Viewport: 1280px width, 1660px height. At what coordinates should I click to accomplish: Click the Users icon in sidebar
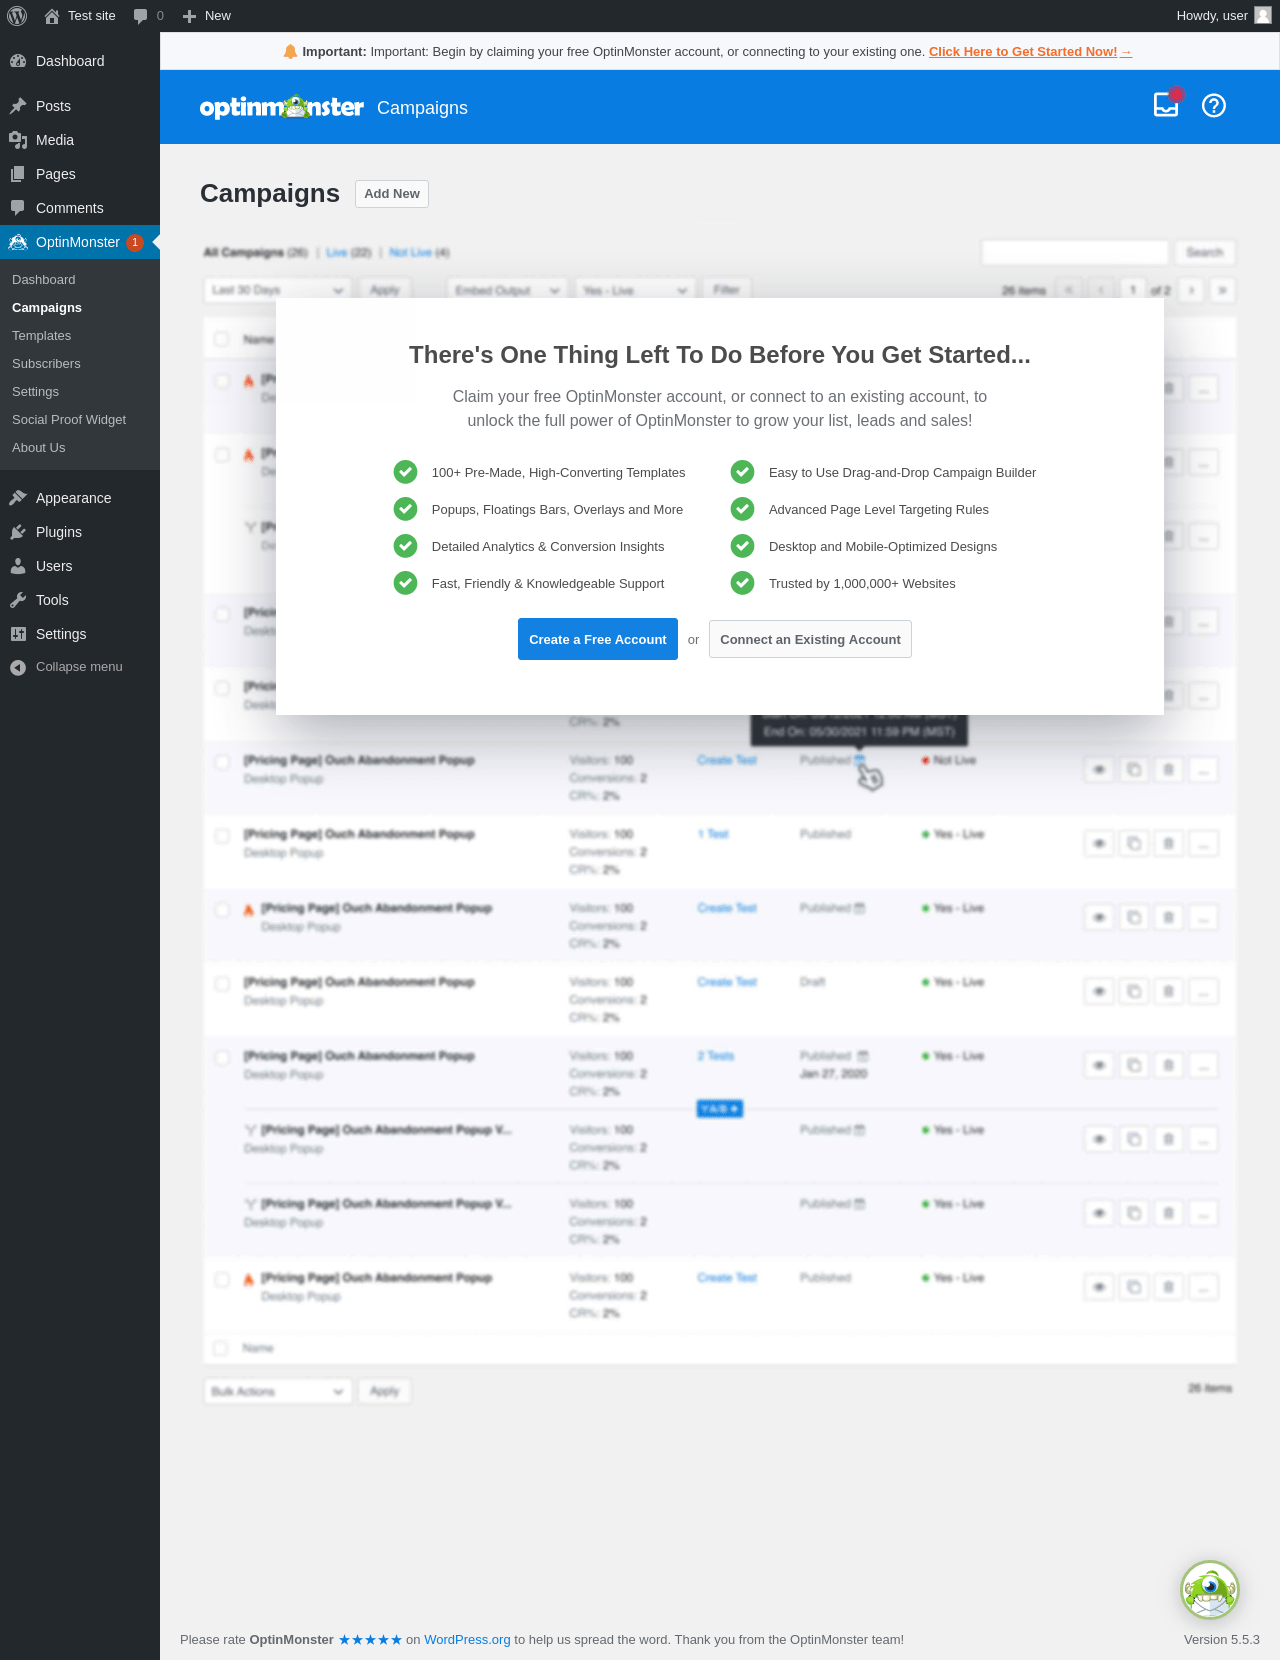[x=18, y=566]
